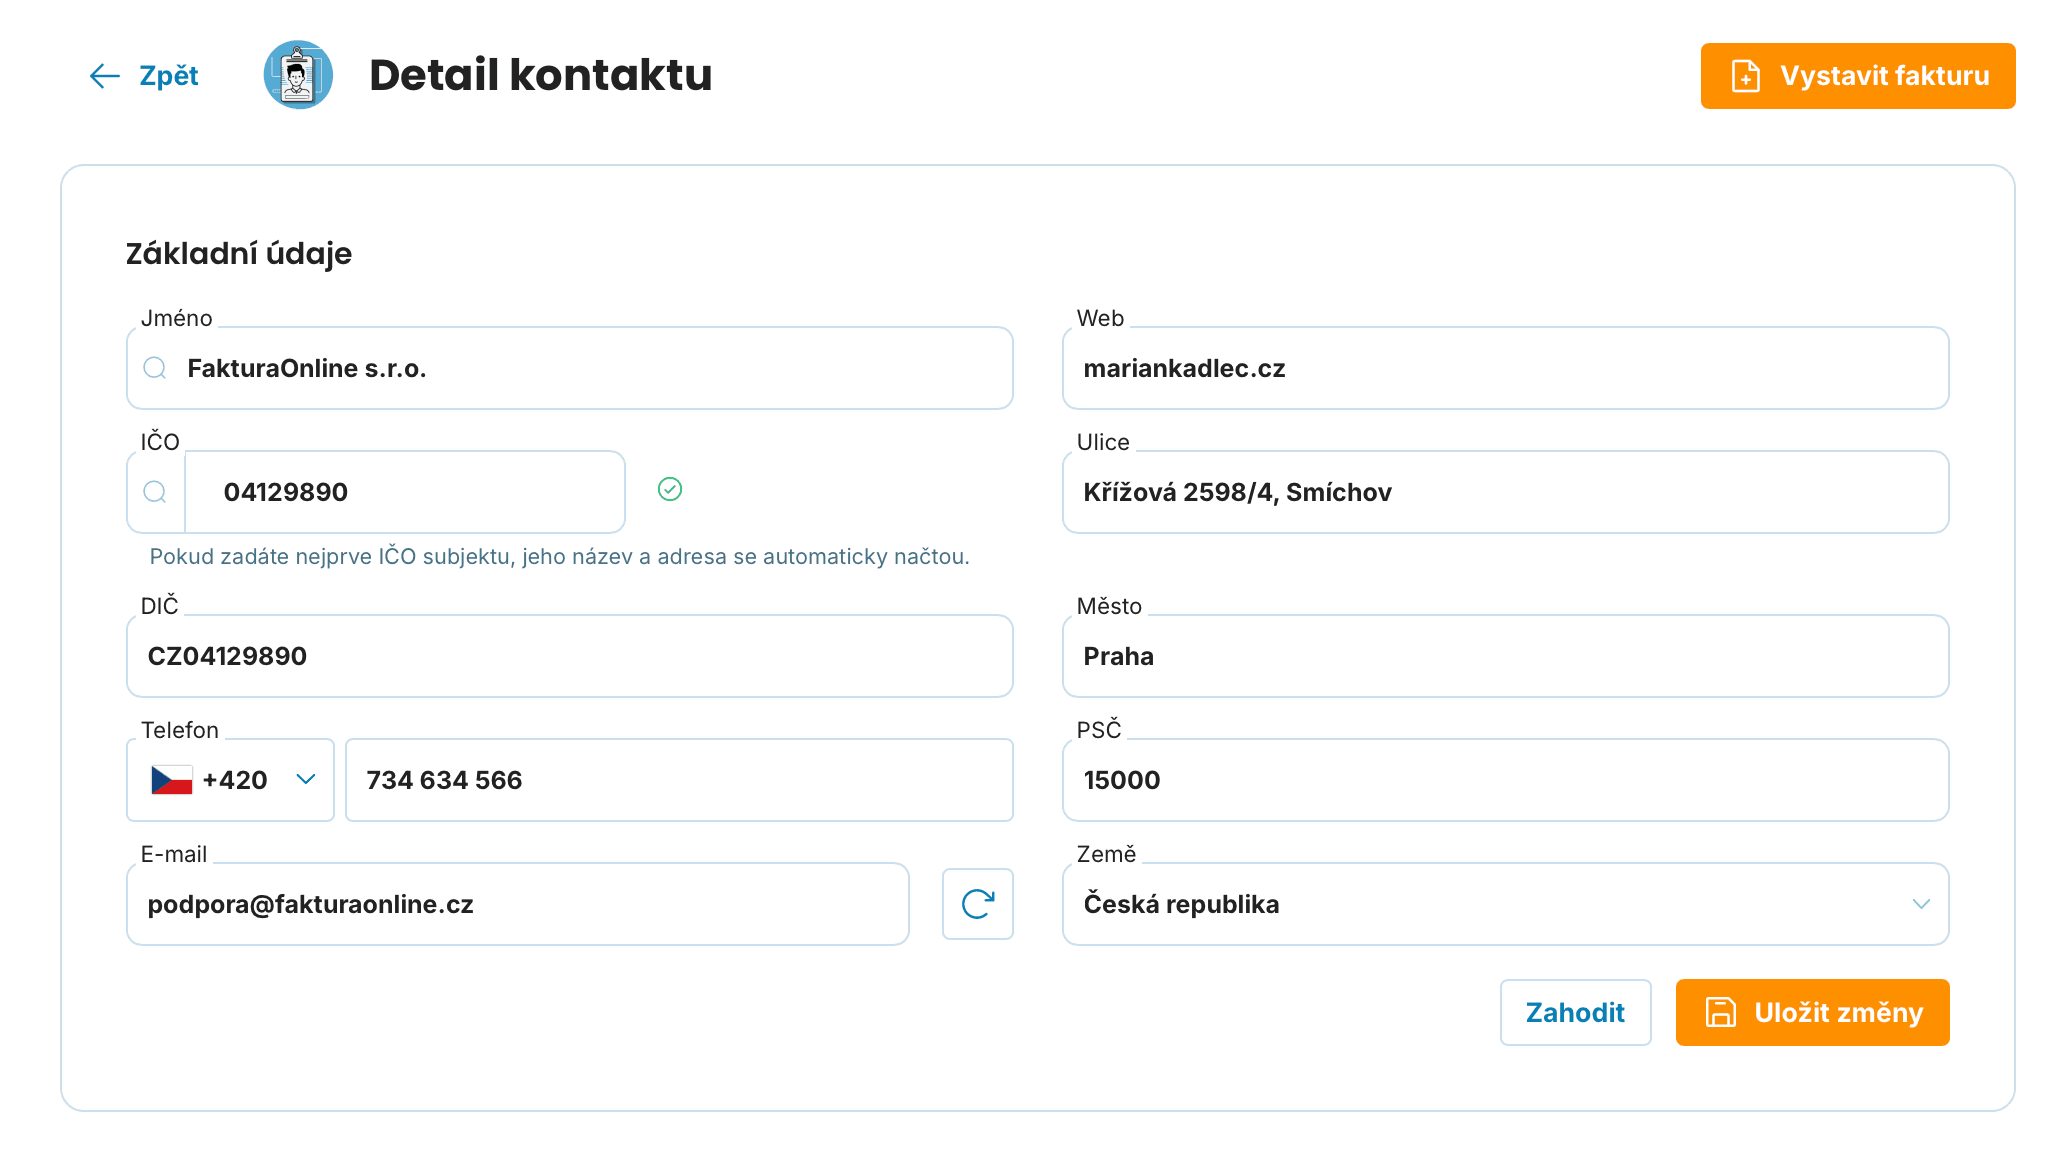Click the floppy disk icon on Uložit změny
This screenshot has width=2072, height=1154.
pos(1720,1012)
